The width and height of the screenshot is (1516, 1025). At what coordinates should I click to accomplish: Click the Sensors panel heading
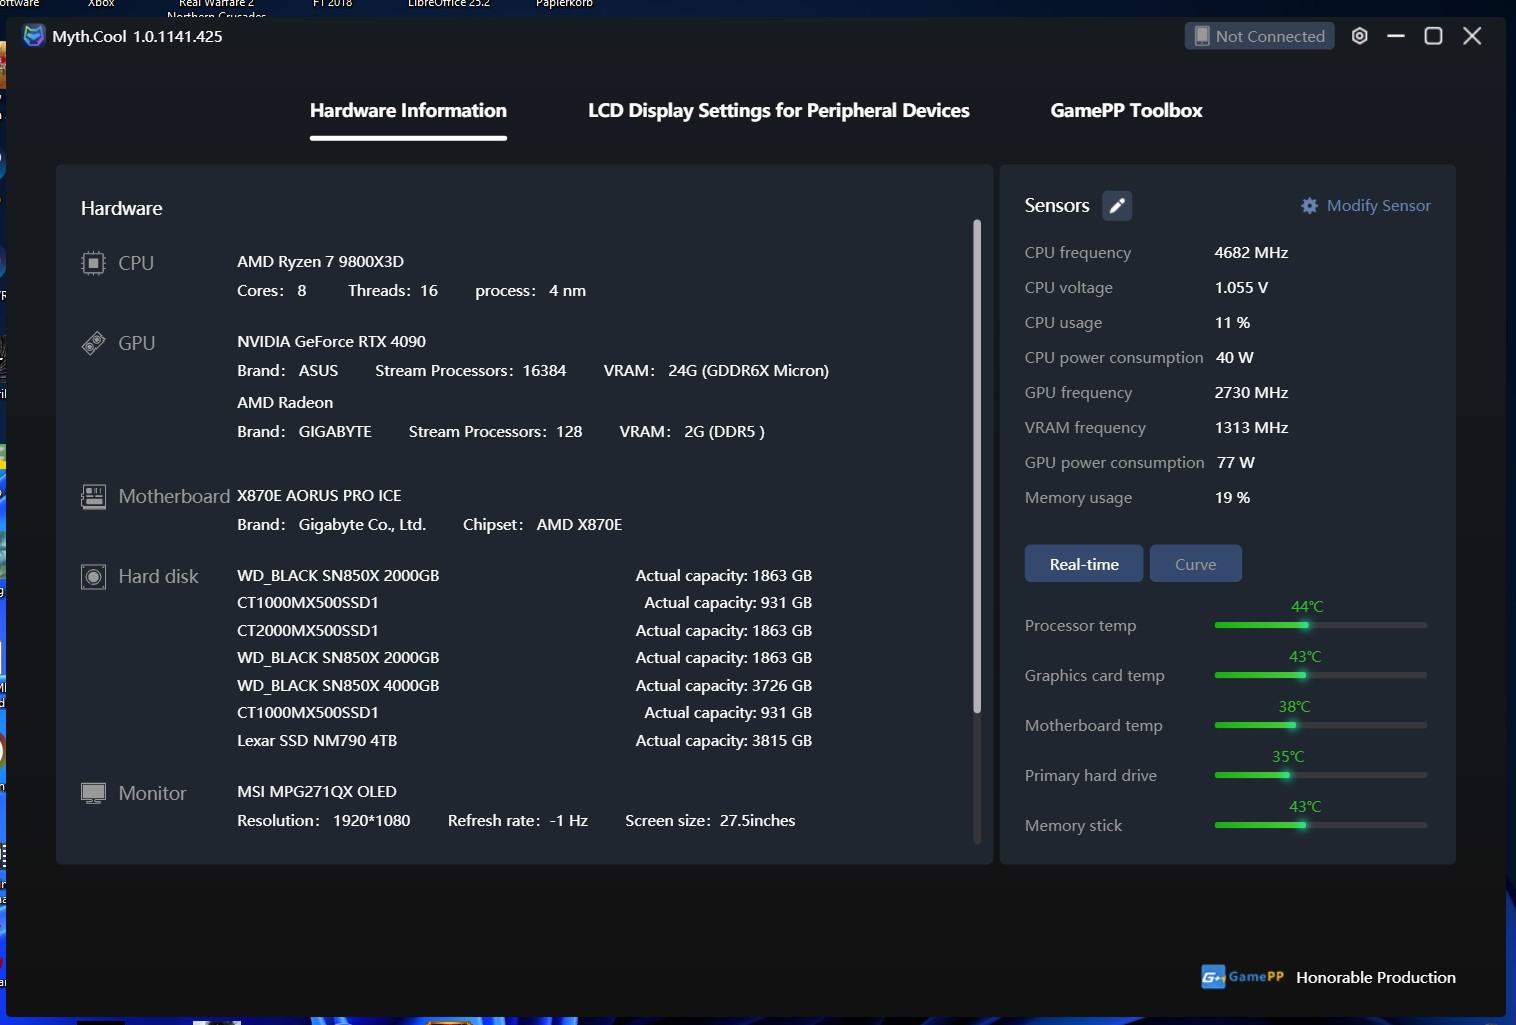1057,205
